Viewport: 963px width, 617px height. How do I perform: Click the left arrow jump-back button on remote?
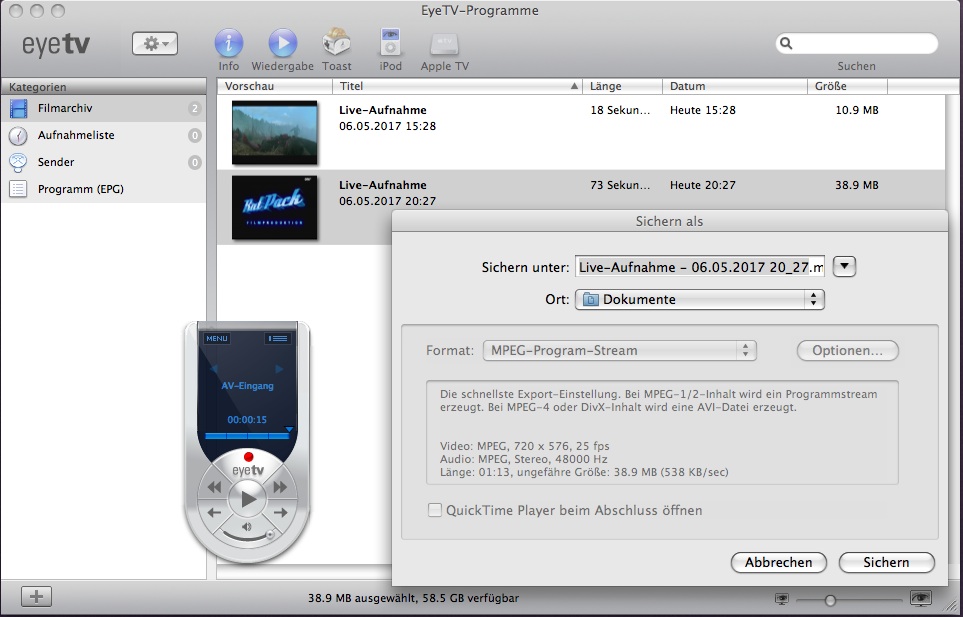point(214,513)
